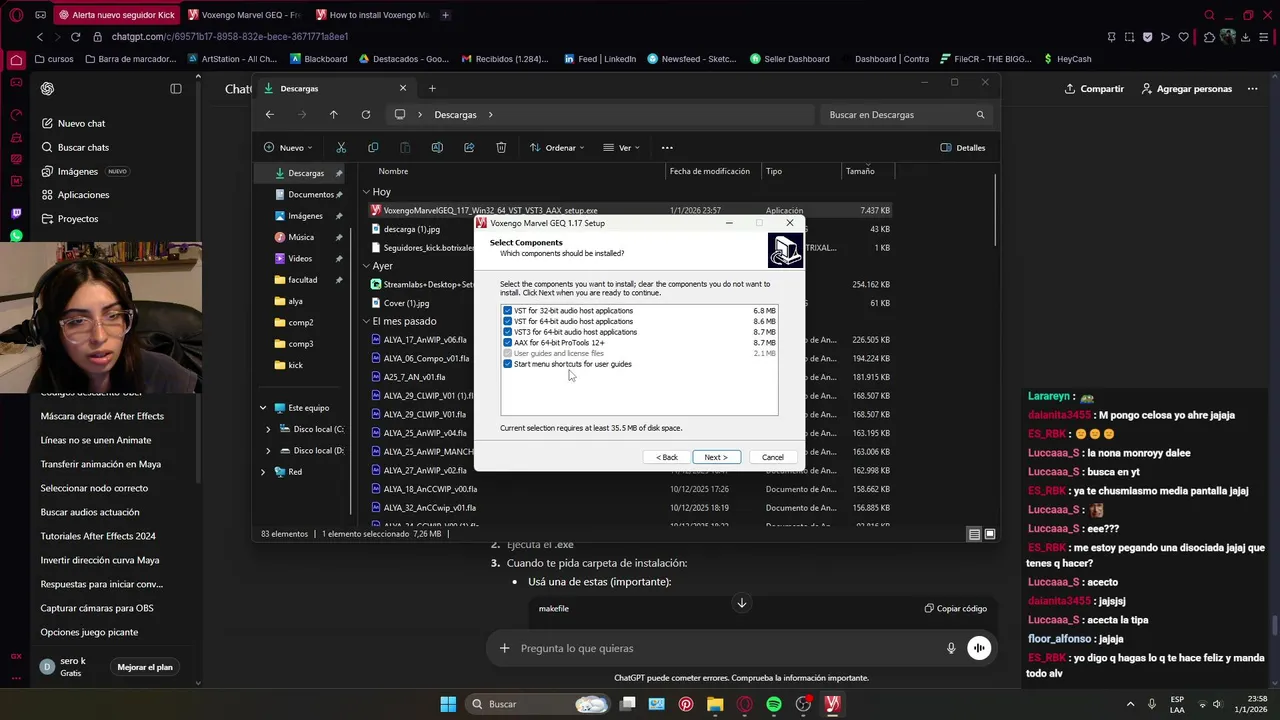Click Share icon in File Explorer toolbar
The width and height of the screenshot is (1280, 720).
pos(469,147)
